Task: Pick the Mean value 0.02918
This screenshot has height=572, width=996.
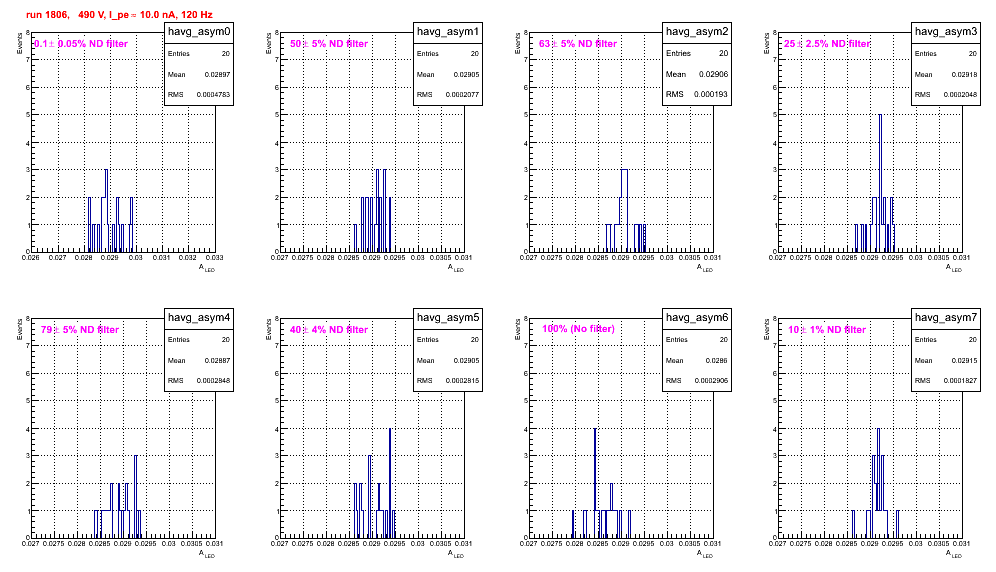Action: 964,74
